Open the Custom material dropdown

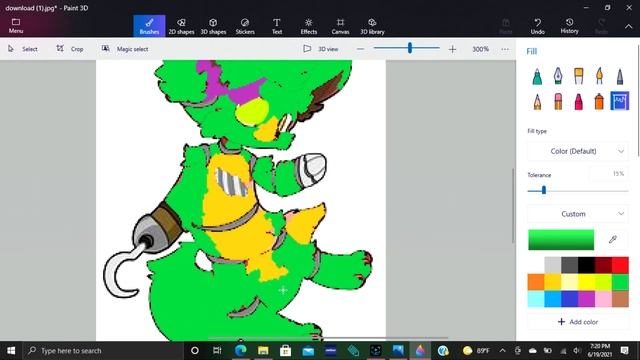pyautogui.click(x=578, y=214)
